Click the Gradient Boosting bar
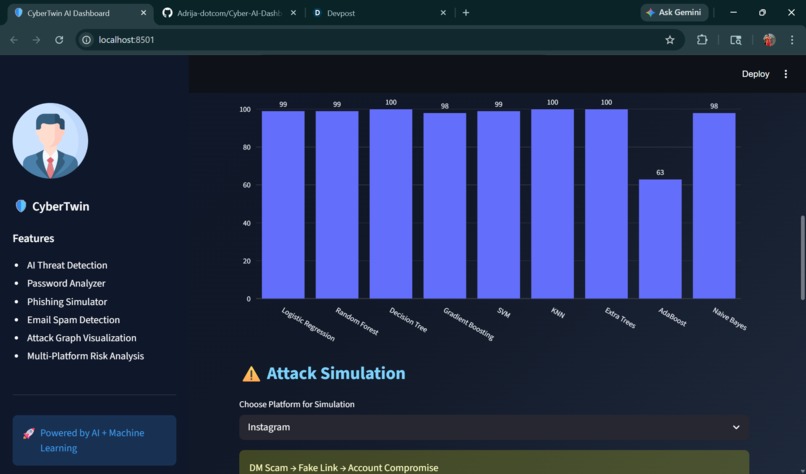The width and height of the screenshot is (806, 474). pos(445,206)
